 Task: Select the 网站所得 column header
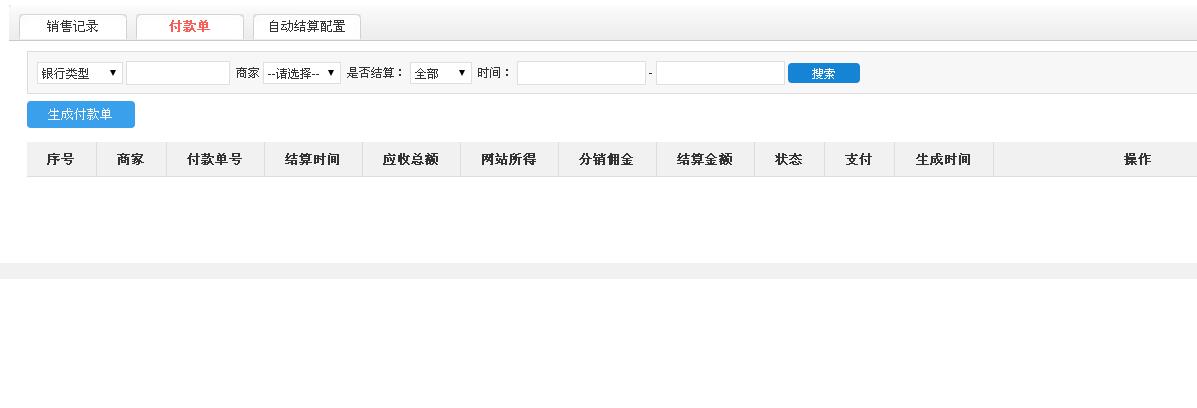(x=509, y=159)
